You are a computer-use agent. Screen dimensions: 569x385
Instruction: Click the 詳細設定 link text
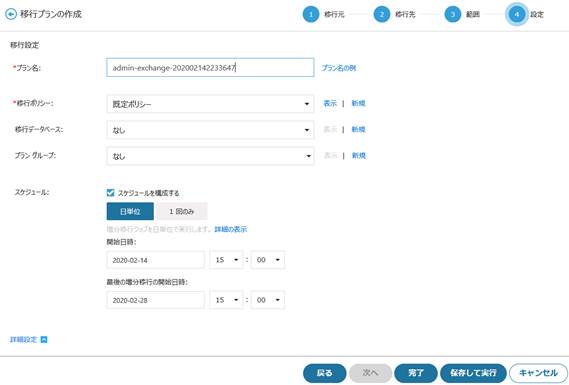[x=24, y=340]
